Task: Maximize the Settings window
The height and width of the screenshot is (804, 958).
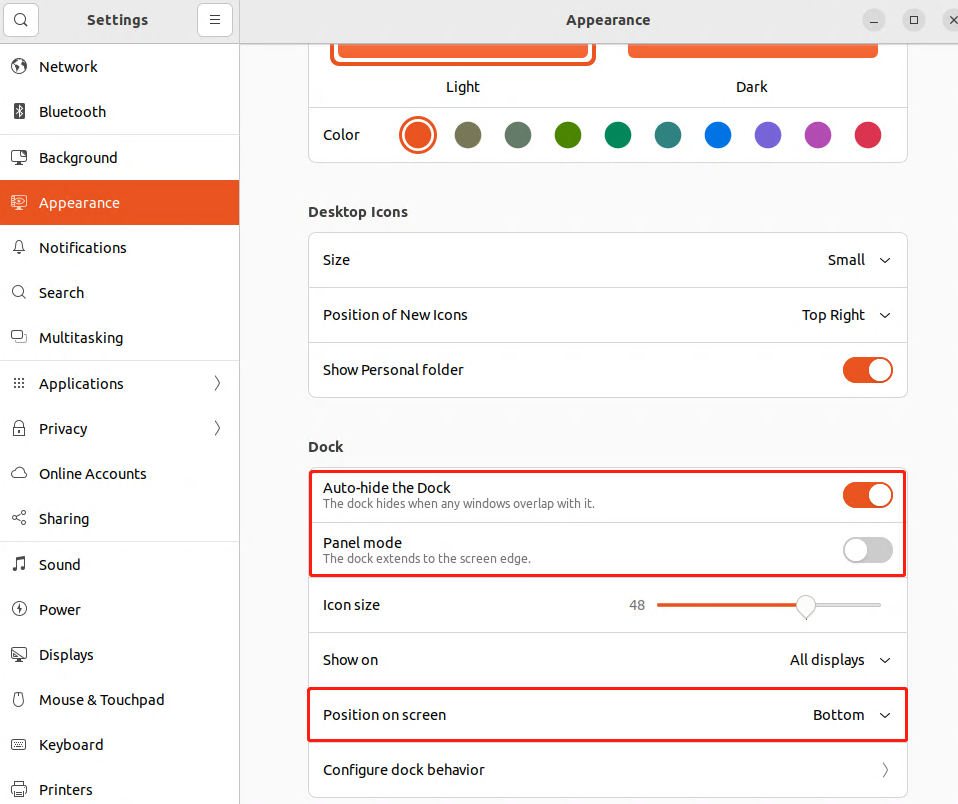Action: [x=914, y=20]
